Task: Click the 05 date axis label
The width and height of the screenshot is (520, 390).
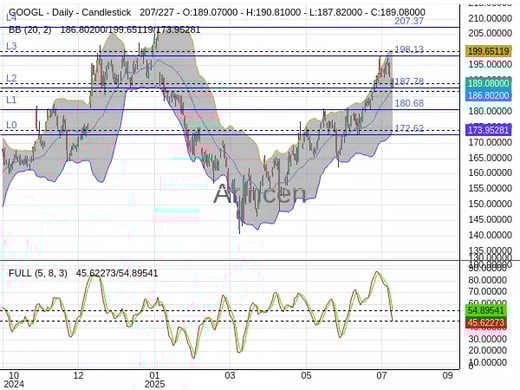Action: (x=306, y=375)
